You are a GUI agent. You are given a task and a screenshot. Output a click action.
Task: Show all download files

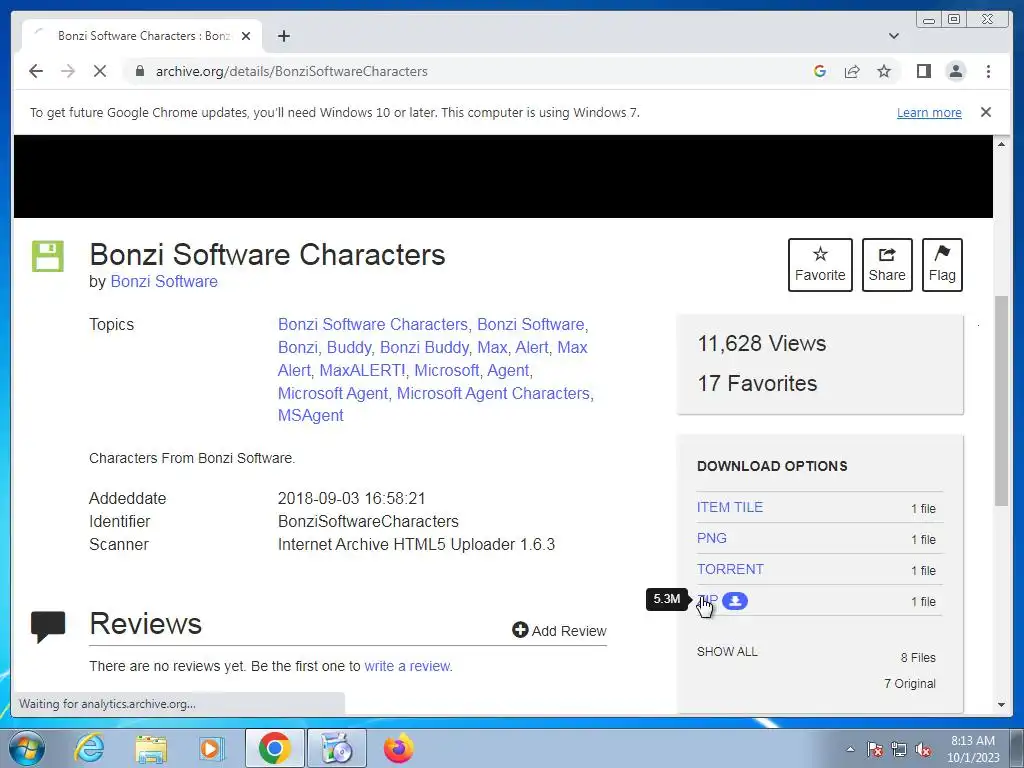(727, 652)
